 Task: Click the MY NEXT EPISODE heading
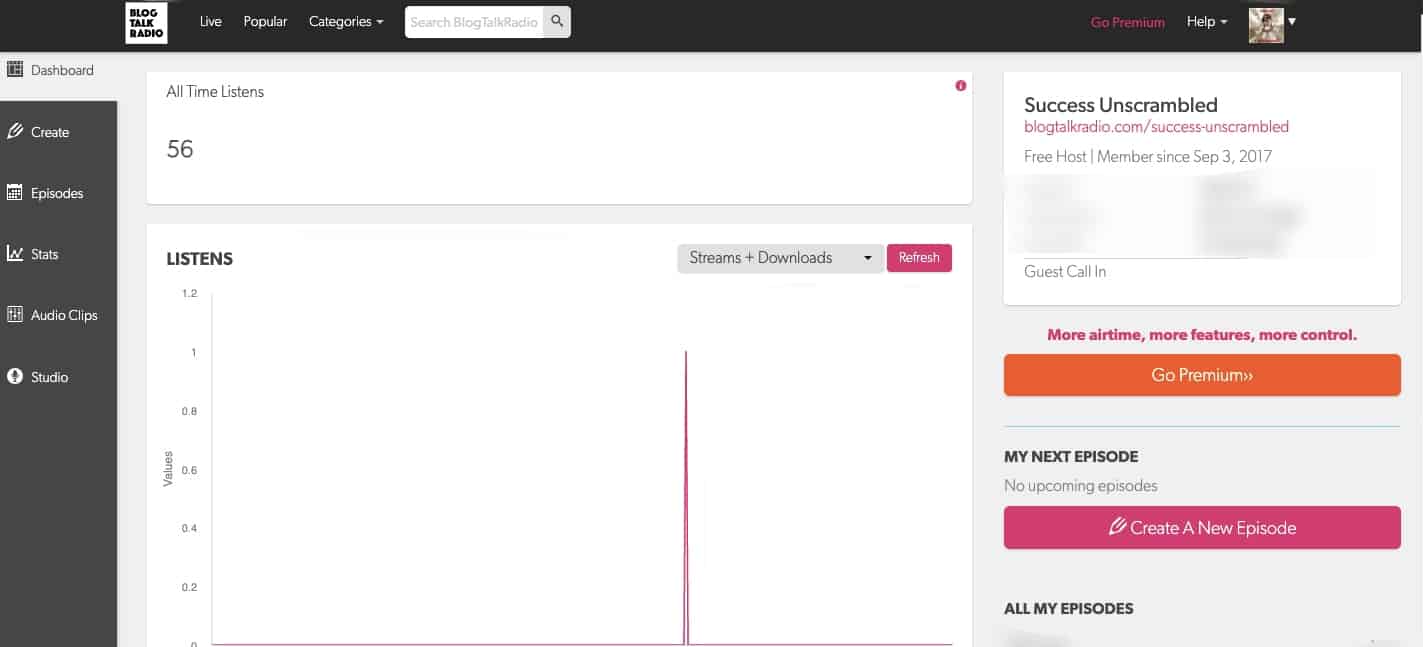point(1071,456)
